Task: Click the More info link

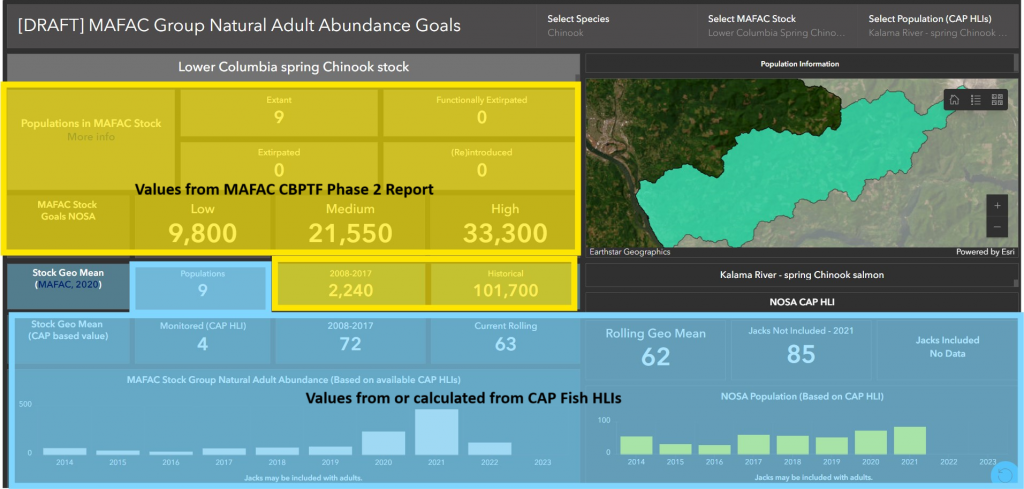Action: pos(90,137)
